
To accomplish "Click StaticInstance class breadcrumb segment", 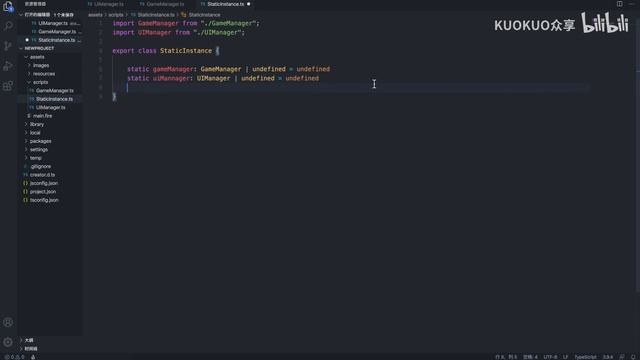I will point(201,15).
